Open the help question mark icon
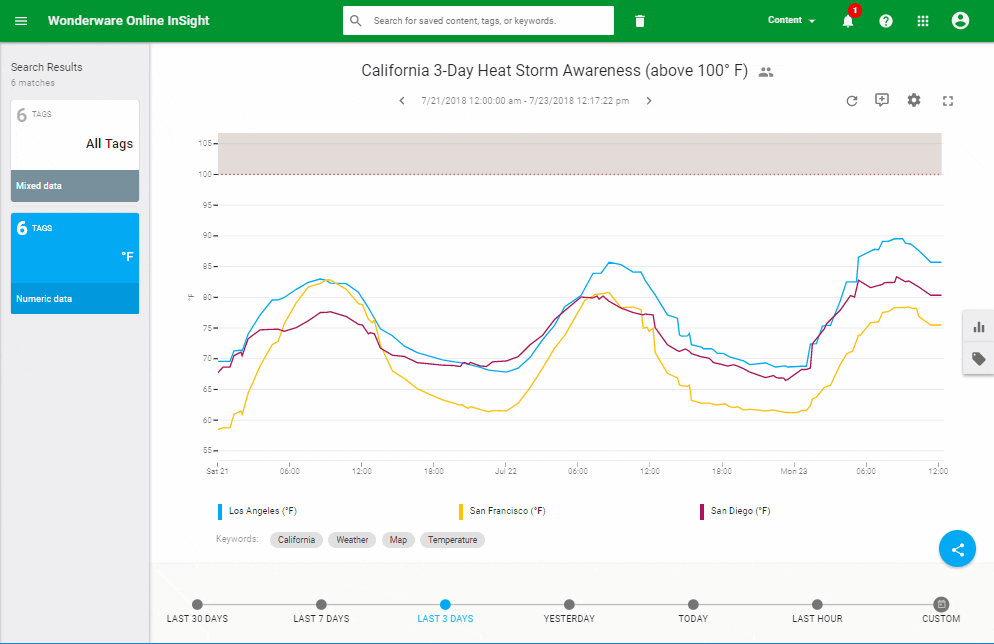Screen dimensions: 994x644 tap(886, 21)
